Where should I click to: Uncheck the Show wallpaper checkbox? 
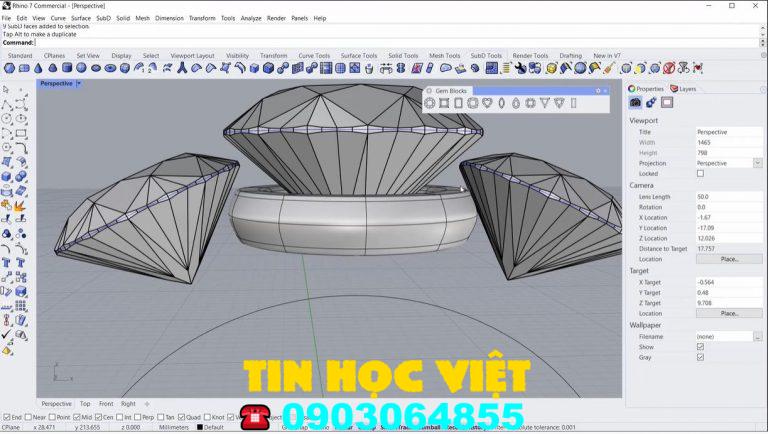pos(700,347)
